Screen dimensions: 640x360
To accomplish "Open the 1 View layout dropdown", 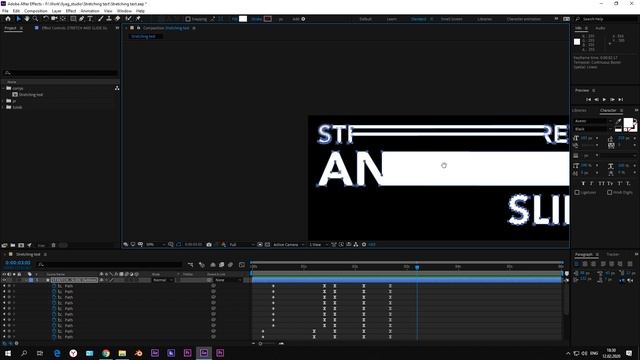I will point(318,244).
